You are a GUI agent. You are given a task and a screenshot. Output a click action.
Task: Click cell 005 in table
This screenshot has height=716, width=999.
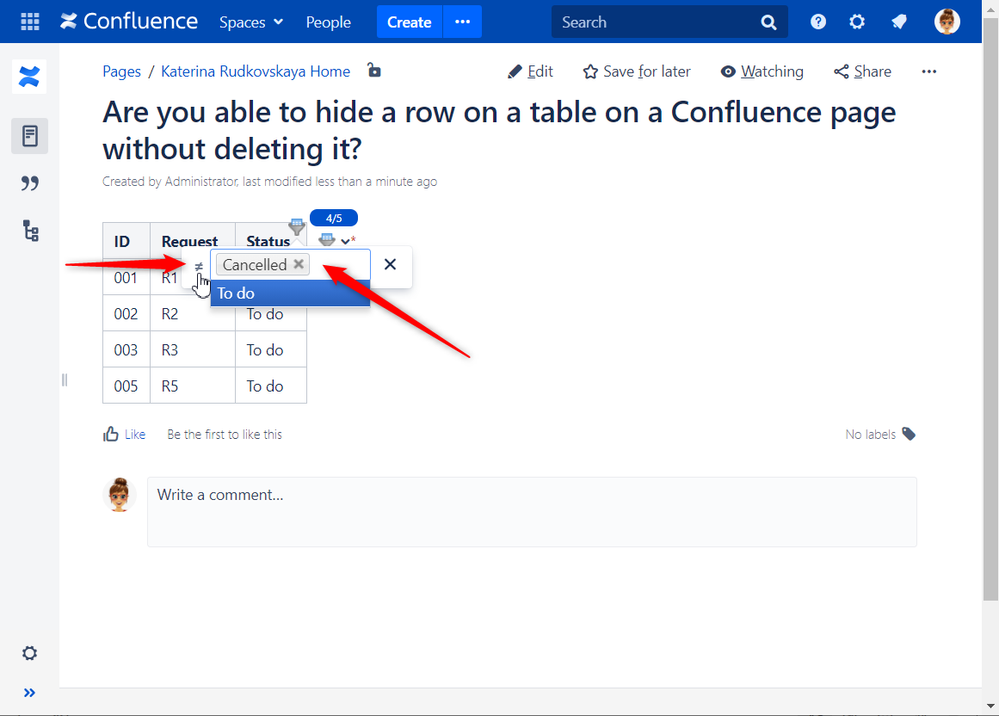[x=126, y=386]
